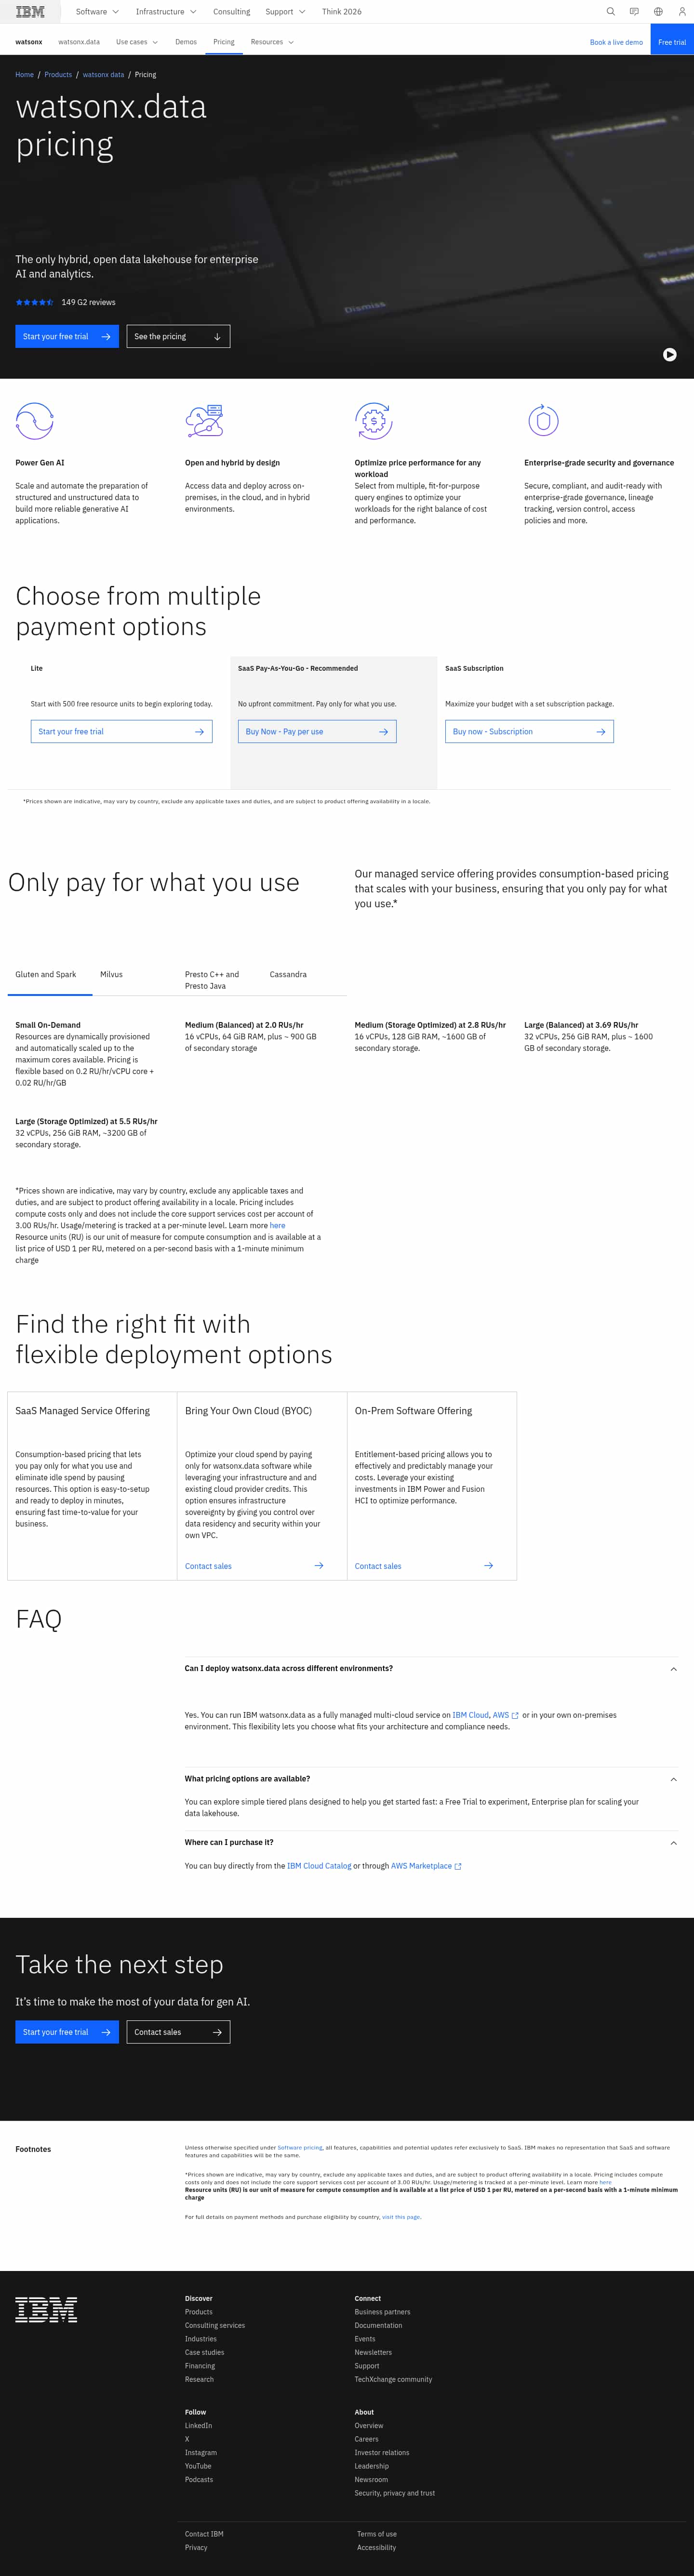Open the user profile icon
The height and width of the screenshot is (2576, 694).
[682, 12]
